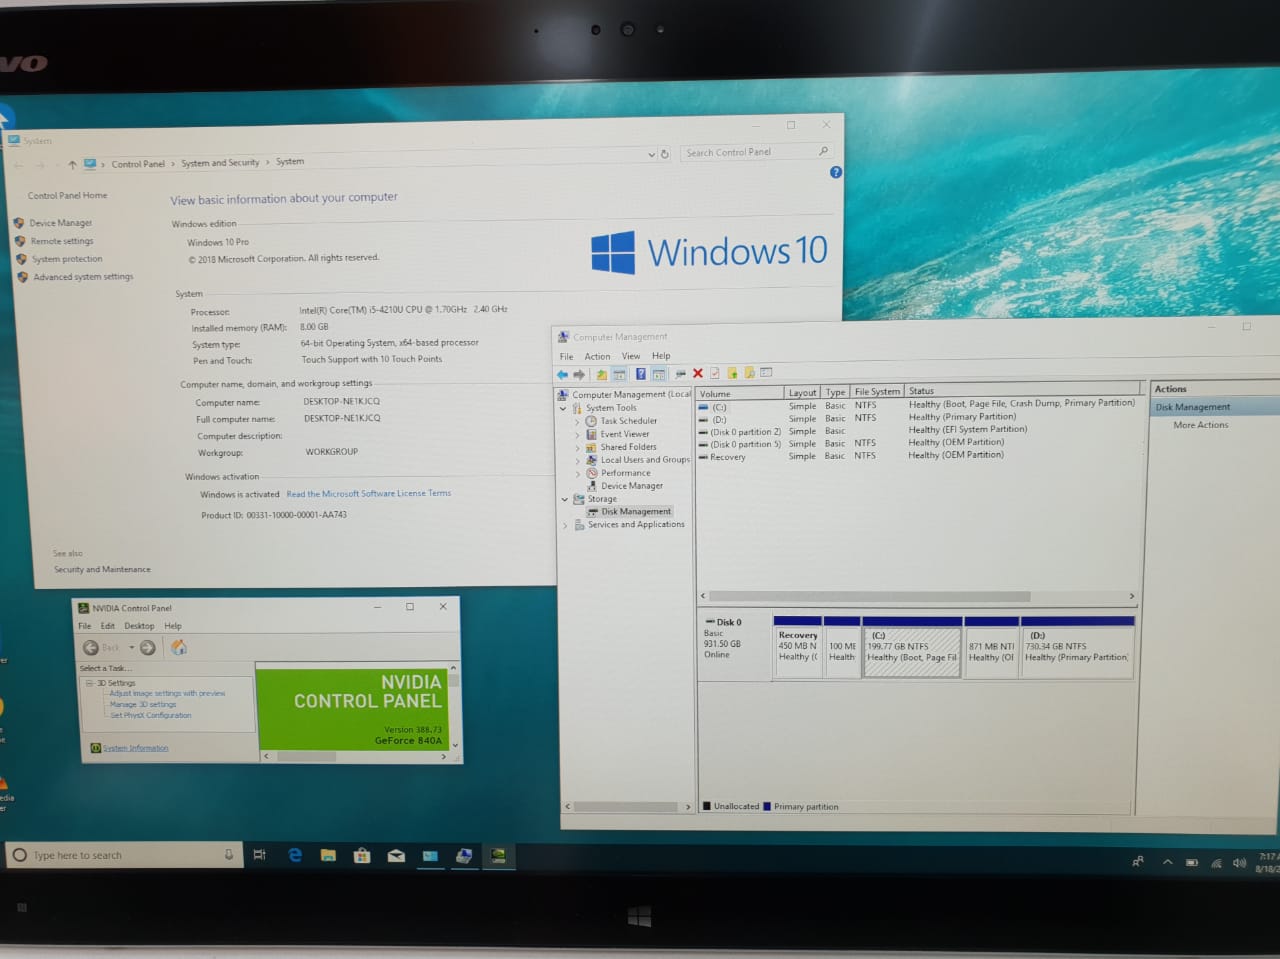Screen dimensions: 1280x959
Task: Click Forward arrow in Computer Management toolbar
Action: [x=579, y=374]
